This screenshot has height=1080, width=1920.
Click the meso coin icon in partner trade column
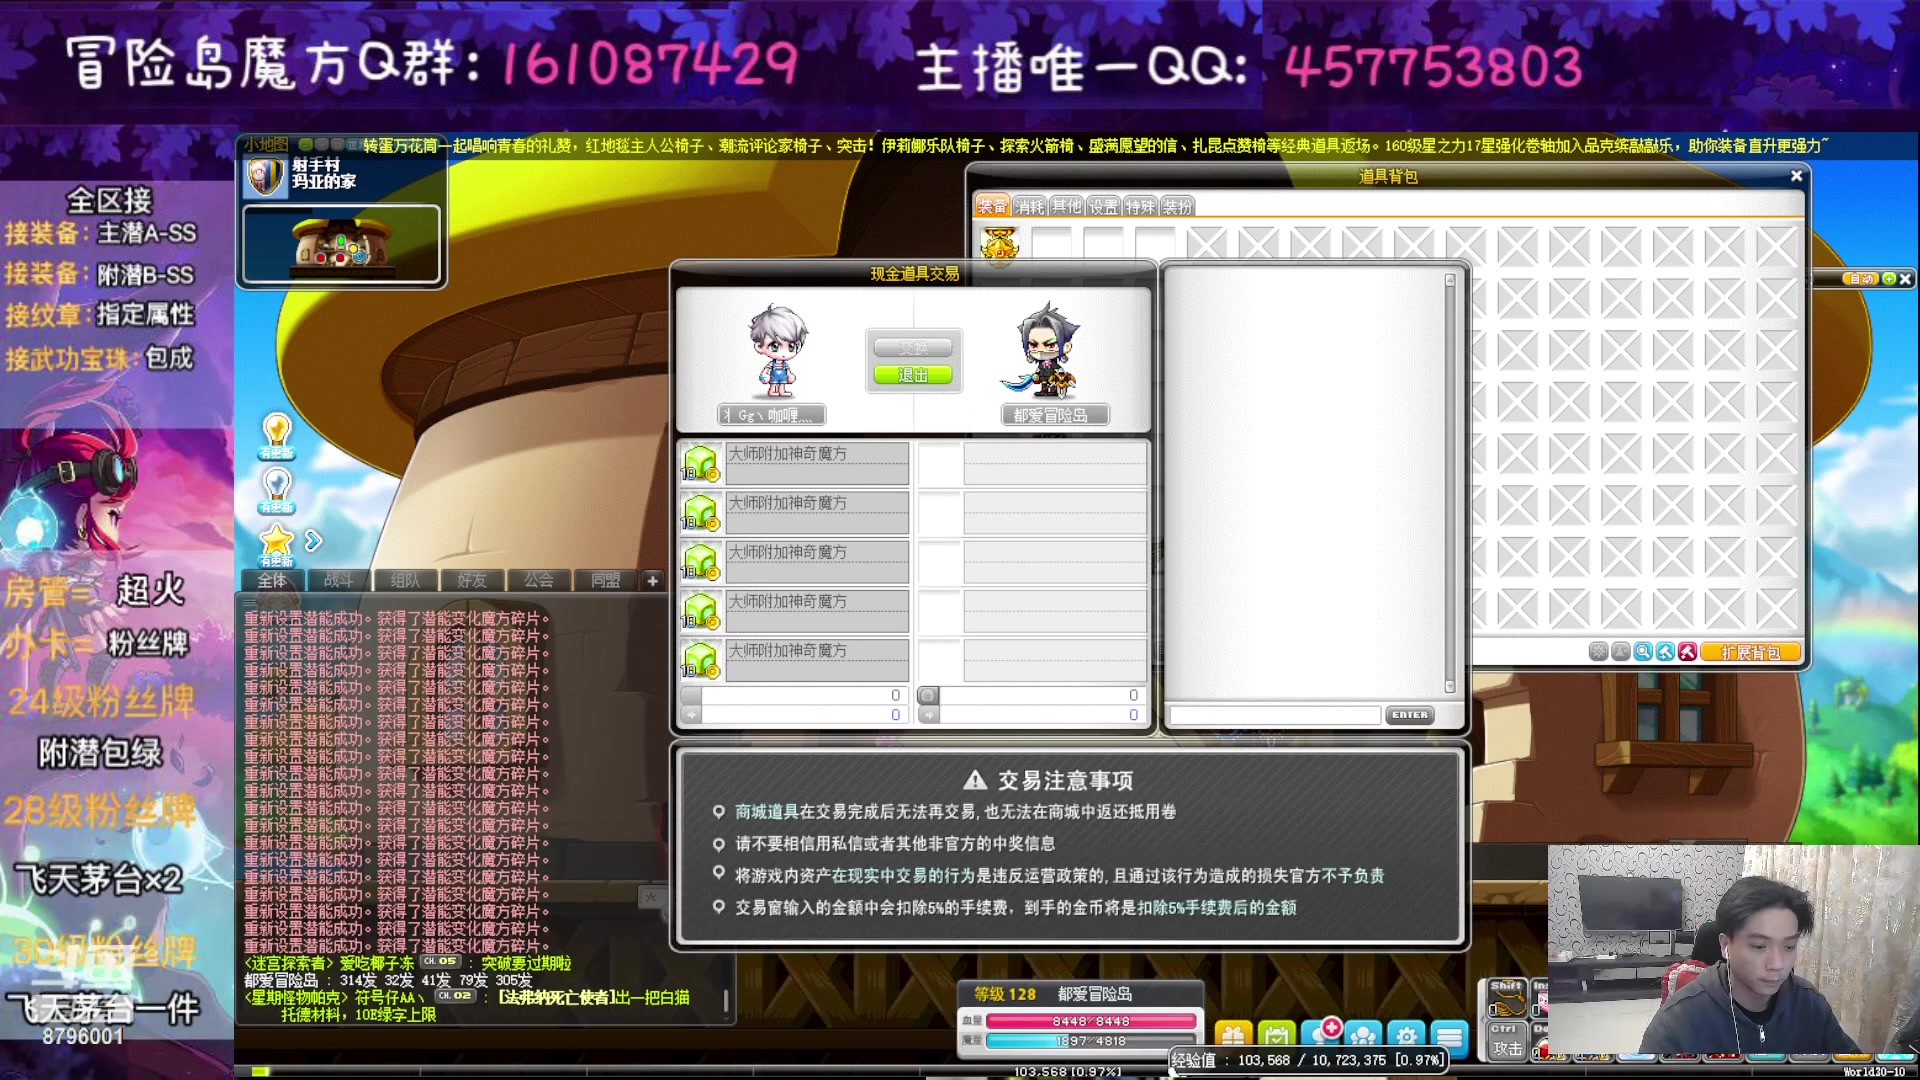[x=928, y=695]
